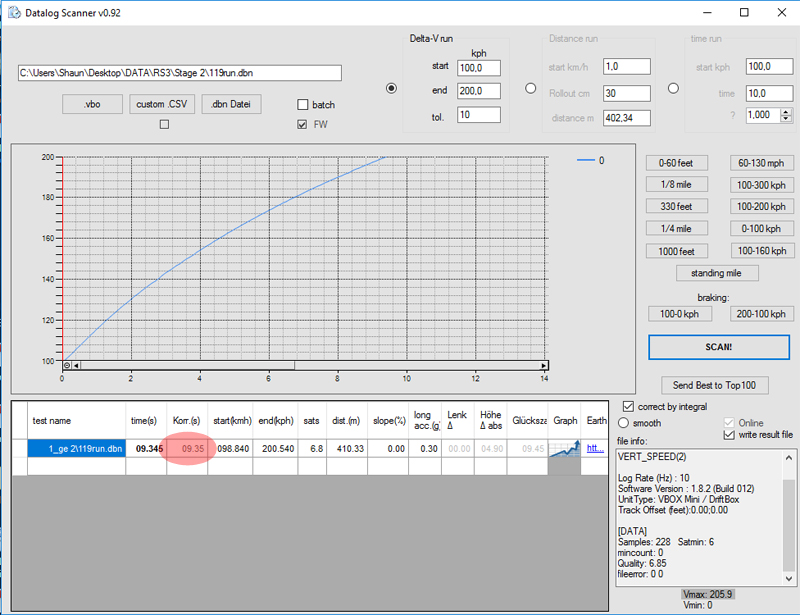800x615 pixels.
Task: Open the htt... Earth link in the results row
Action: tap(597, 450)
